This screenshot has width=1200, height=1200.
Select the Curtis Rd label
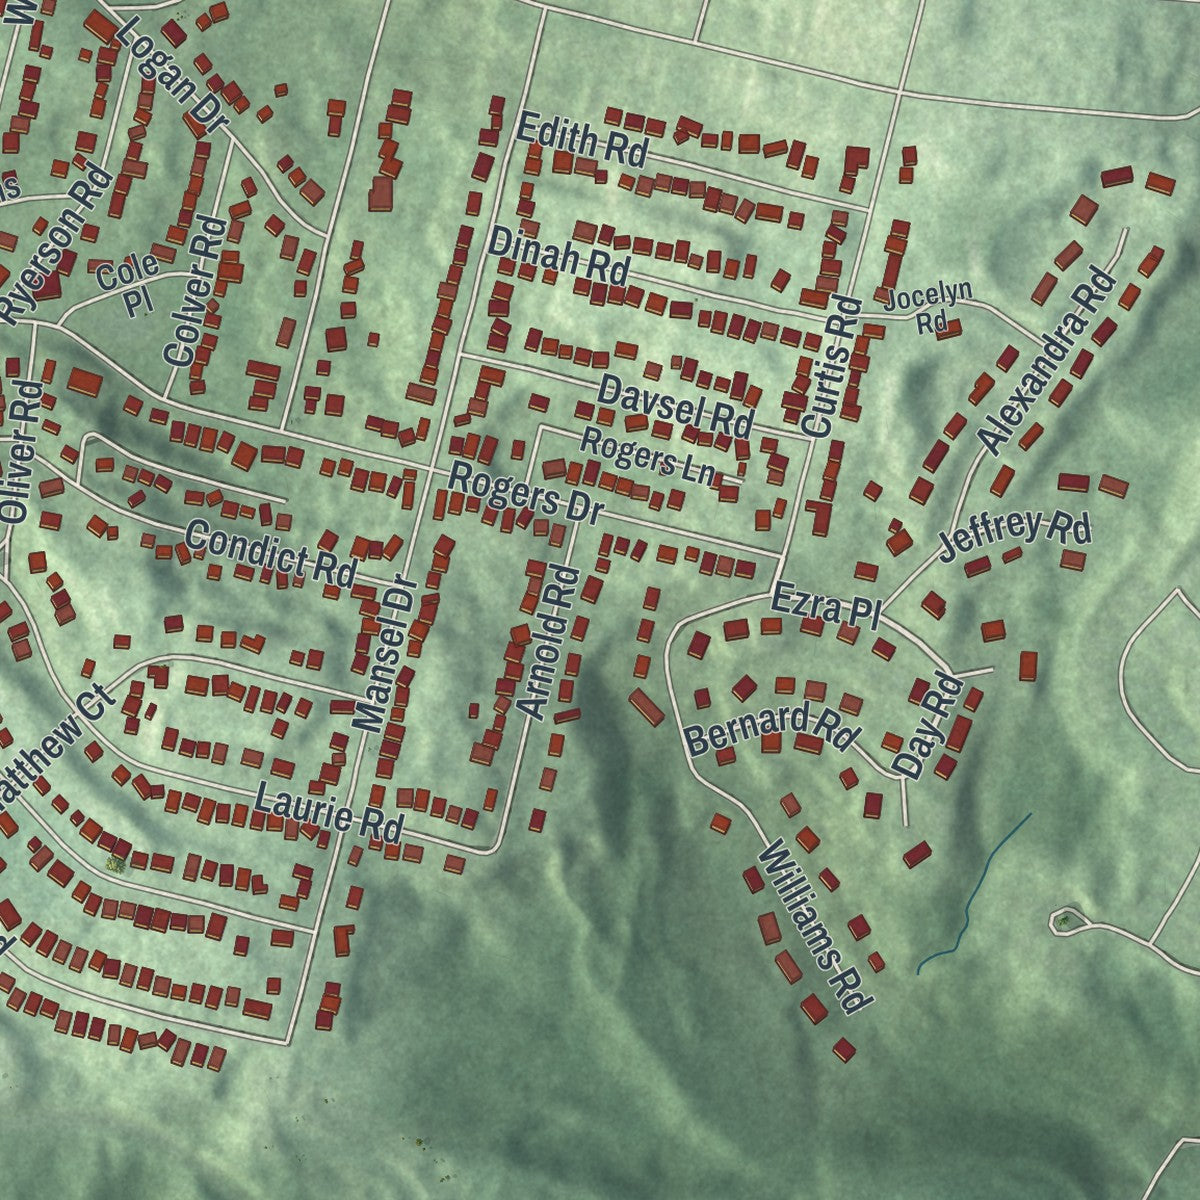coord(831,366)
